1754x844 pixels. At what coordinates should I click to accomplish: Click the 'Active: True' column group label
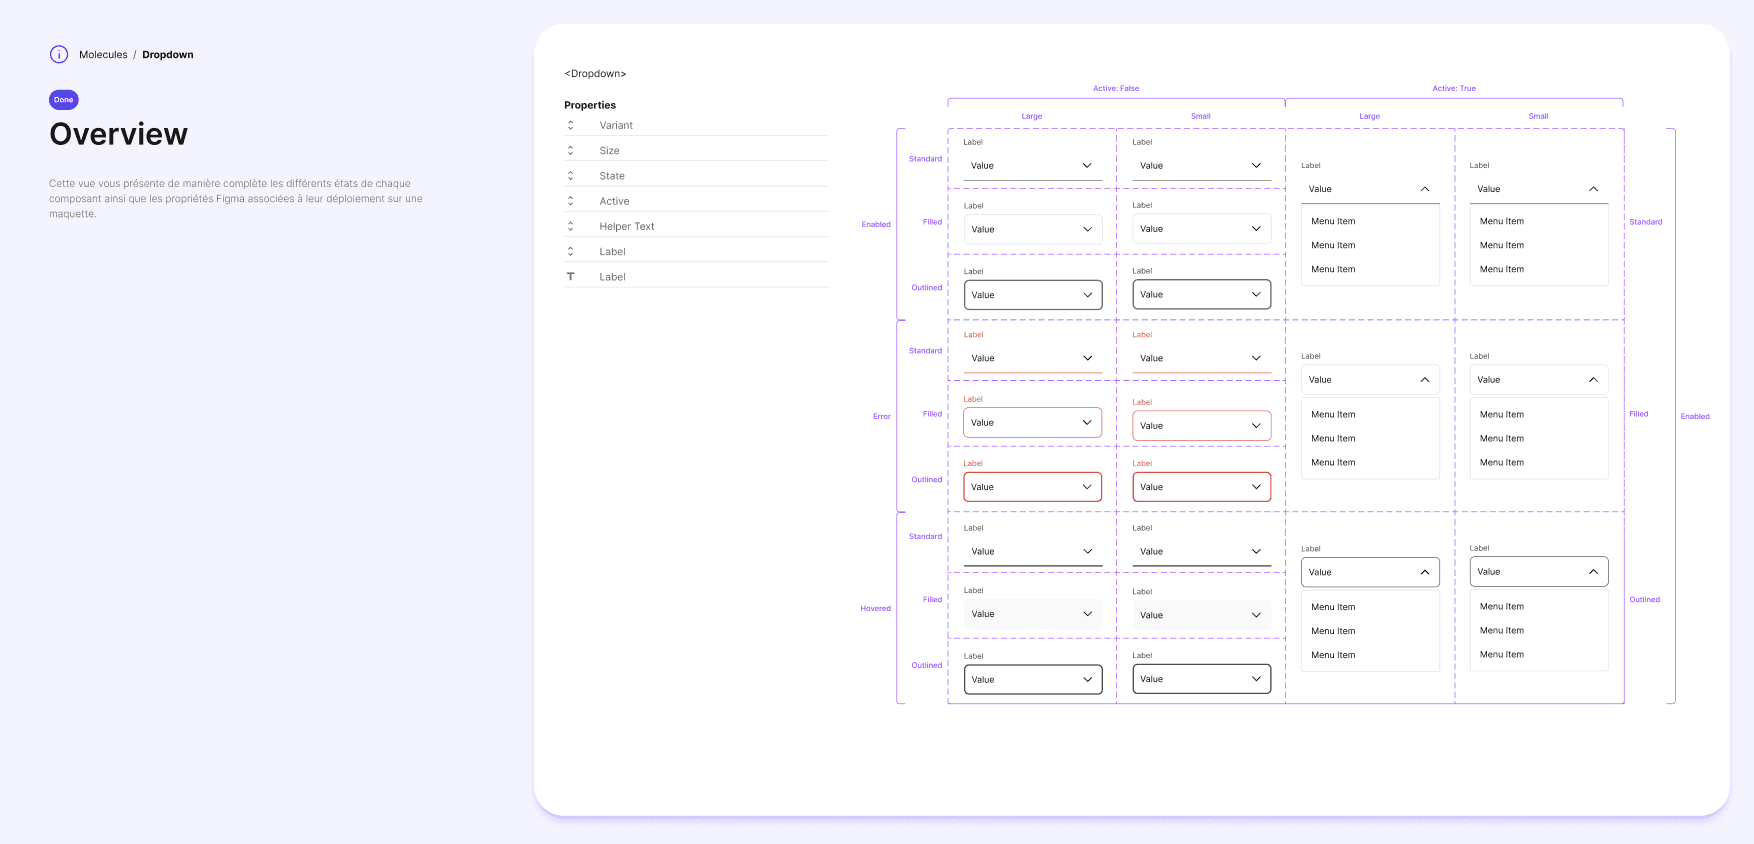pos(1454,88)
